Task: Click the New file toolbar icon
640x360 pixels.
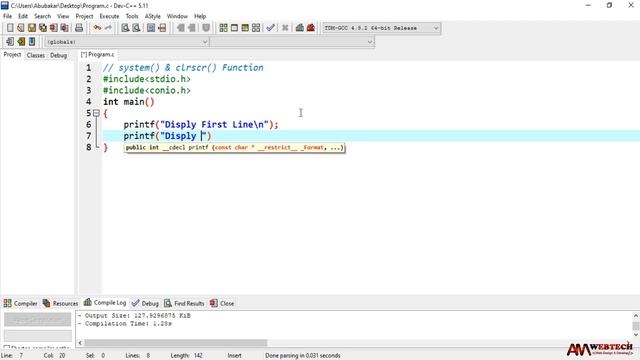Action: pyautogui.click(x=10, y=28)
